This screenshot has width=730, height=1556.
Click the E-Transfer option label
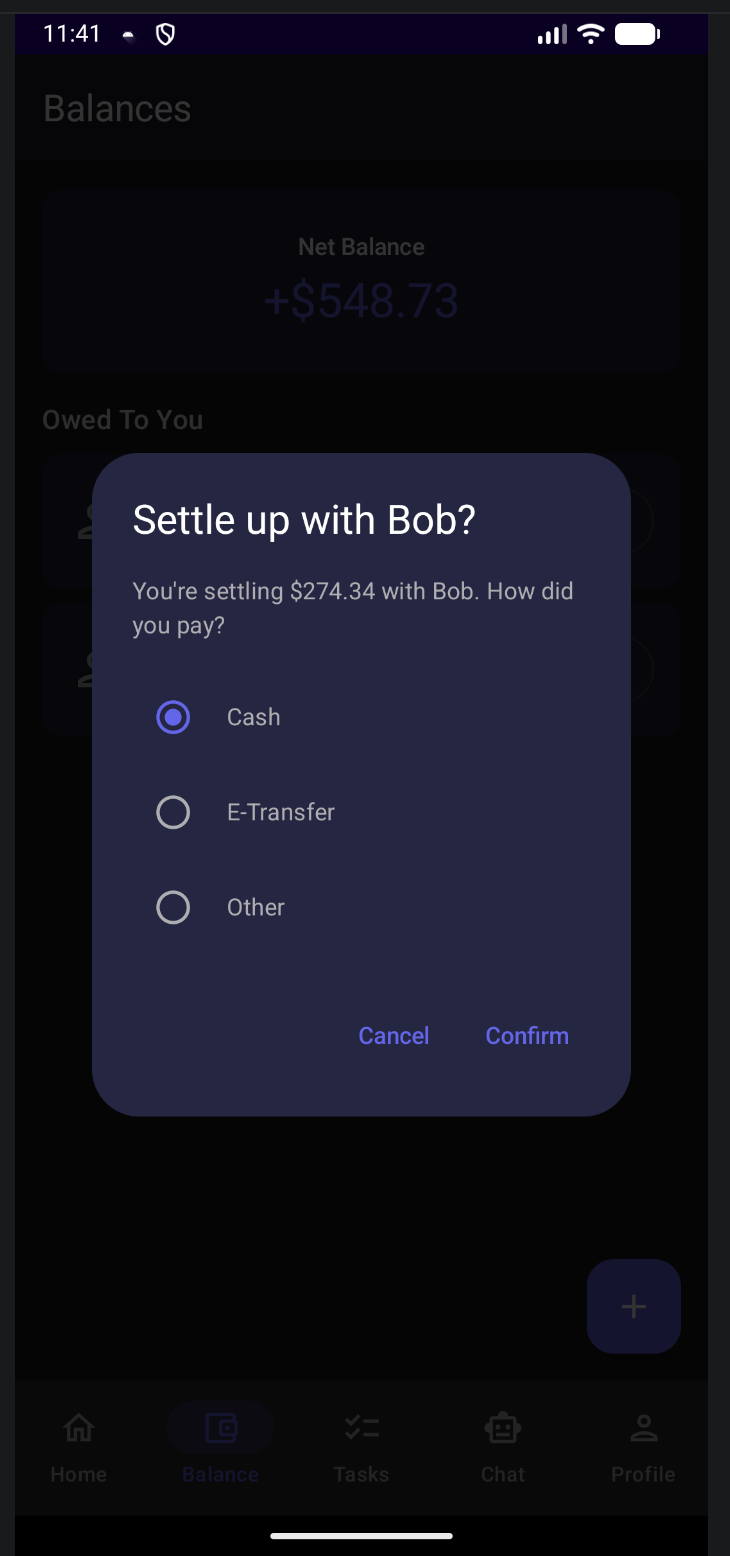tap(281, 812)
